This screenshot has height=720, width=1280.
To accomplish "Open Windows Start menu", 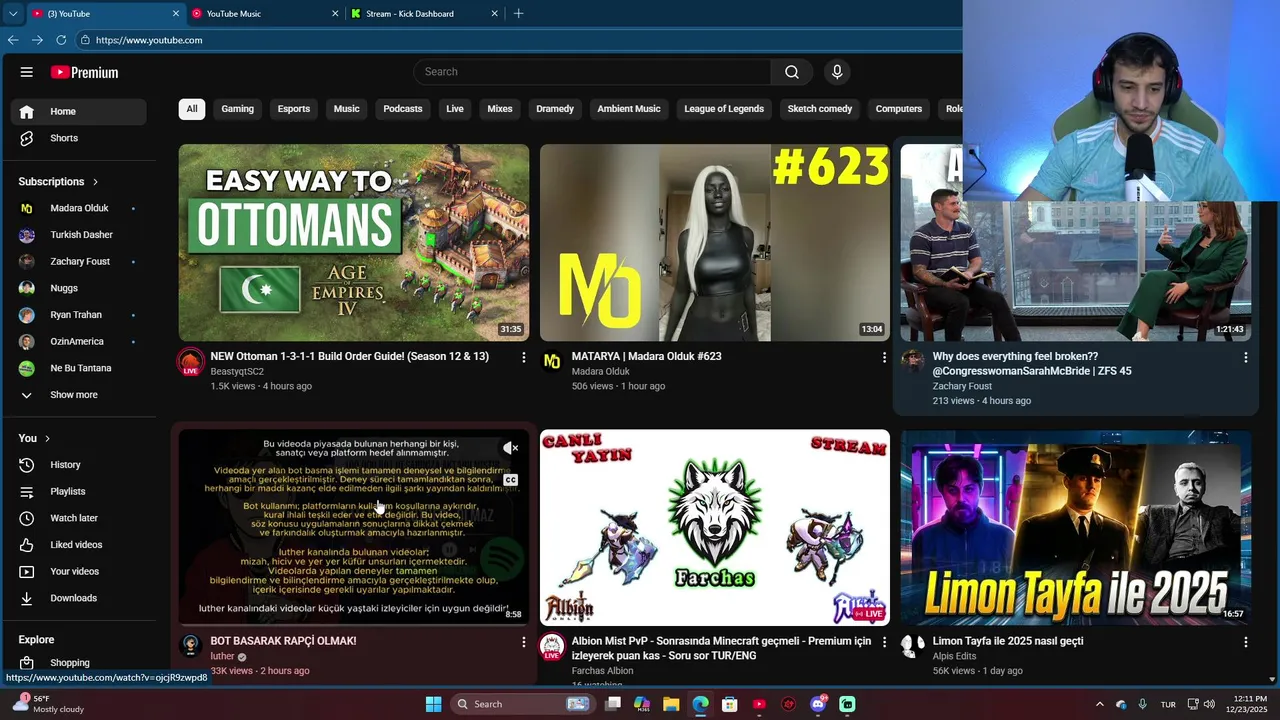I will (x=433, y=704).
